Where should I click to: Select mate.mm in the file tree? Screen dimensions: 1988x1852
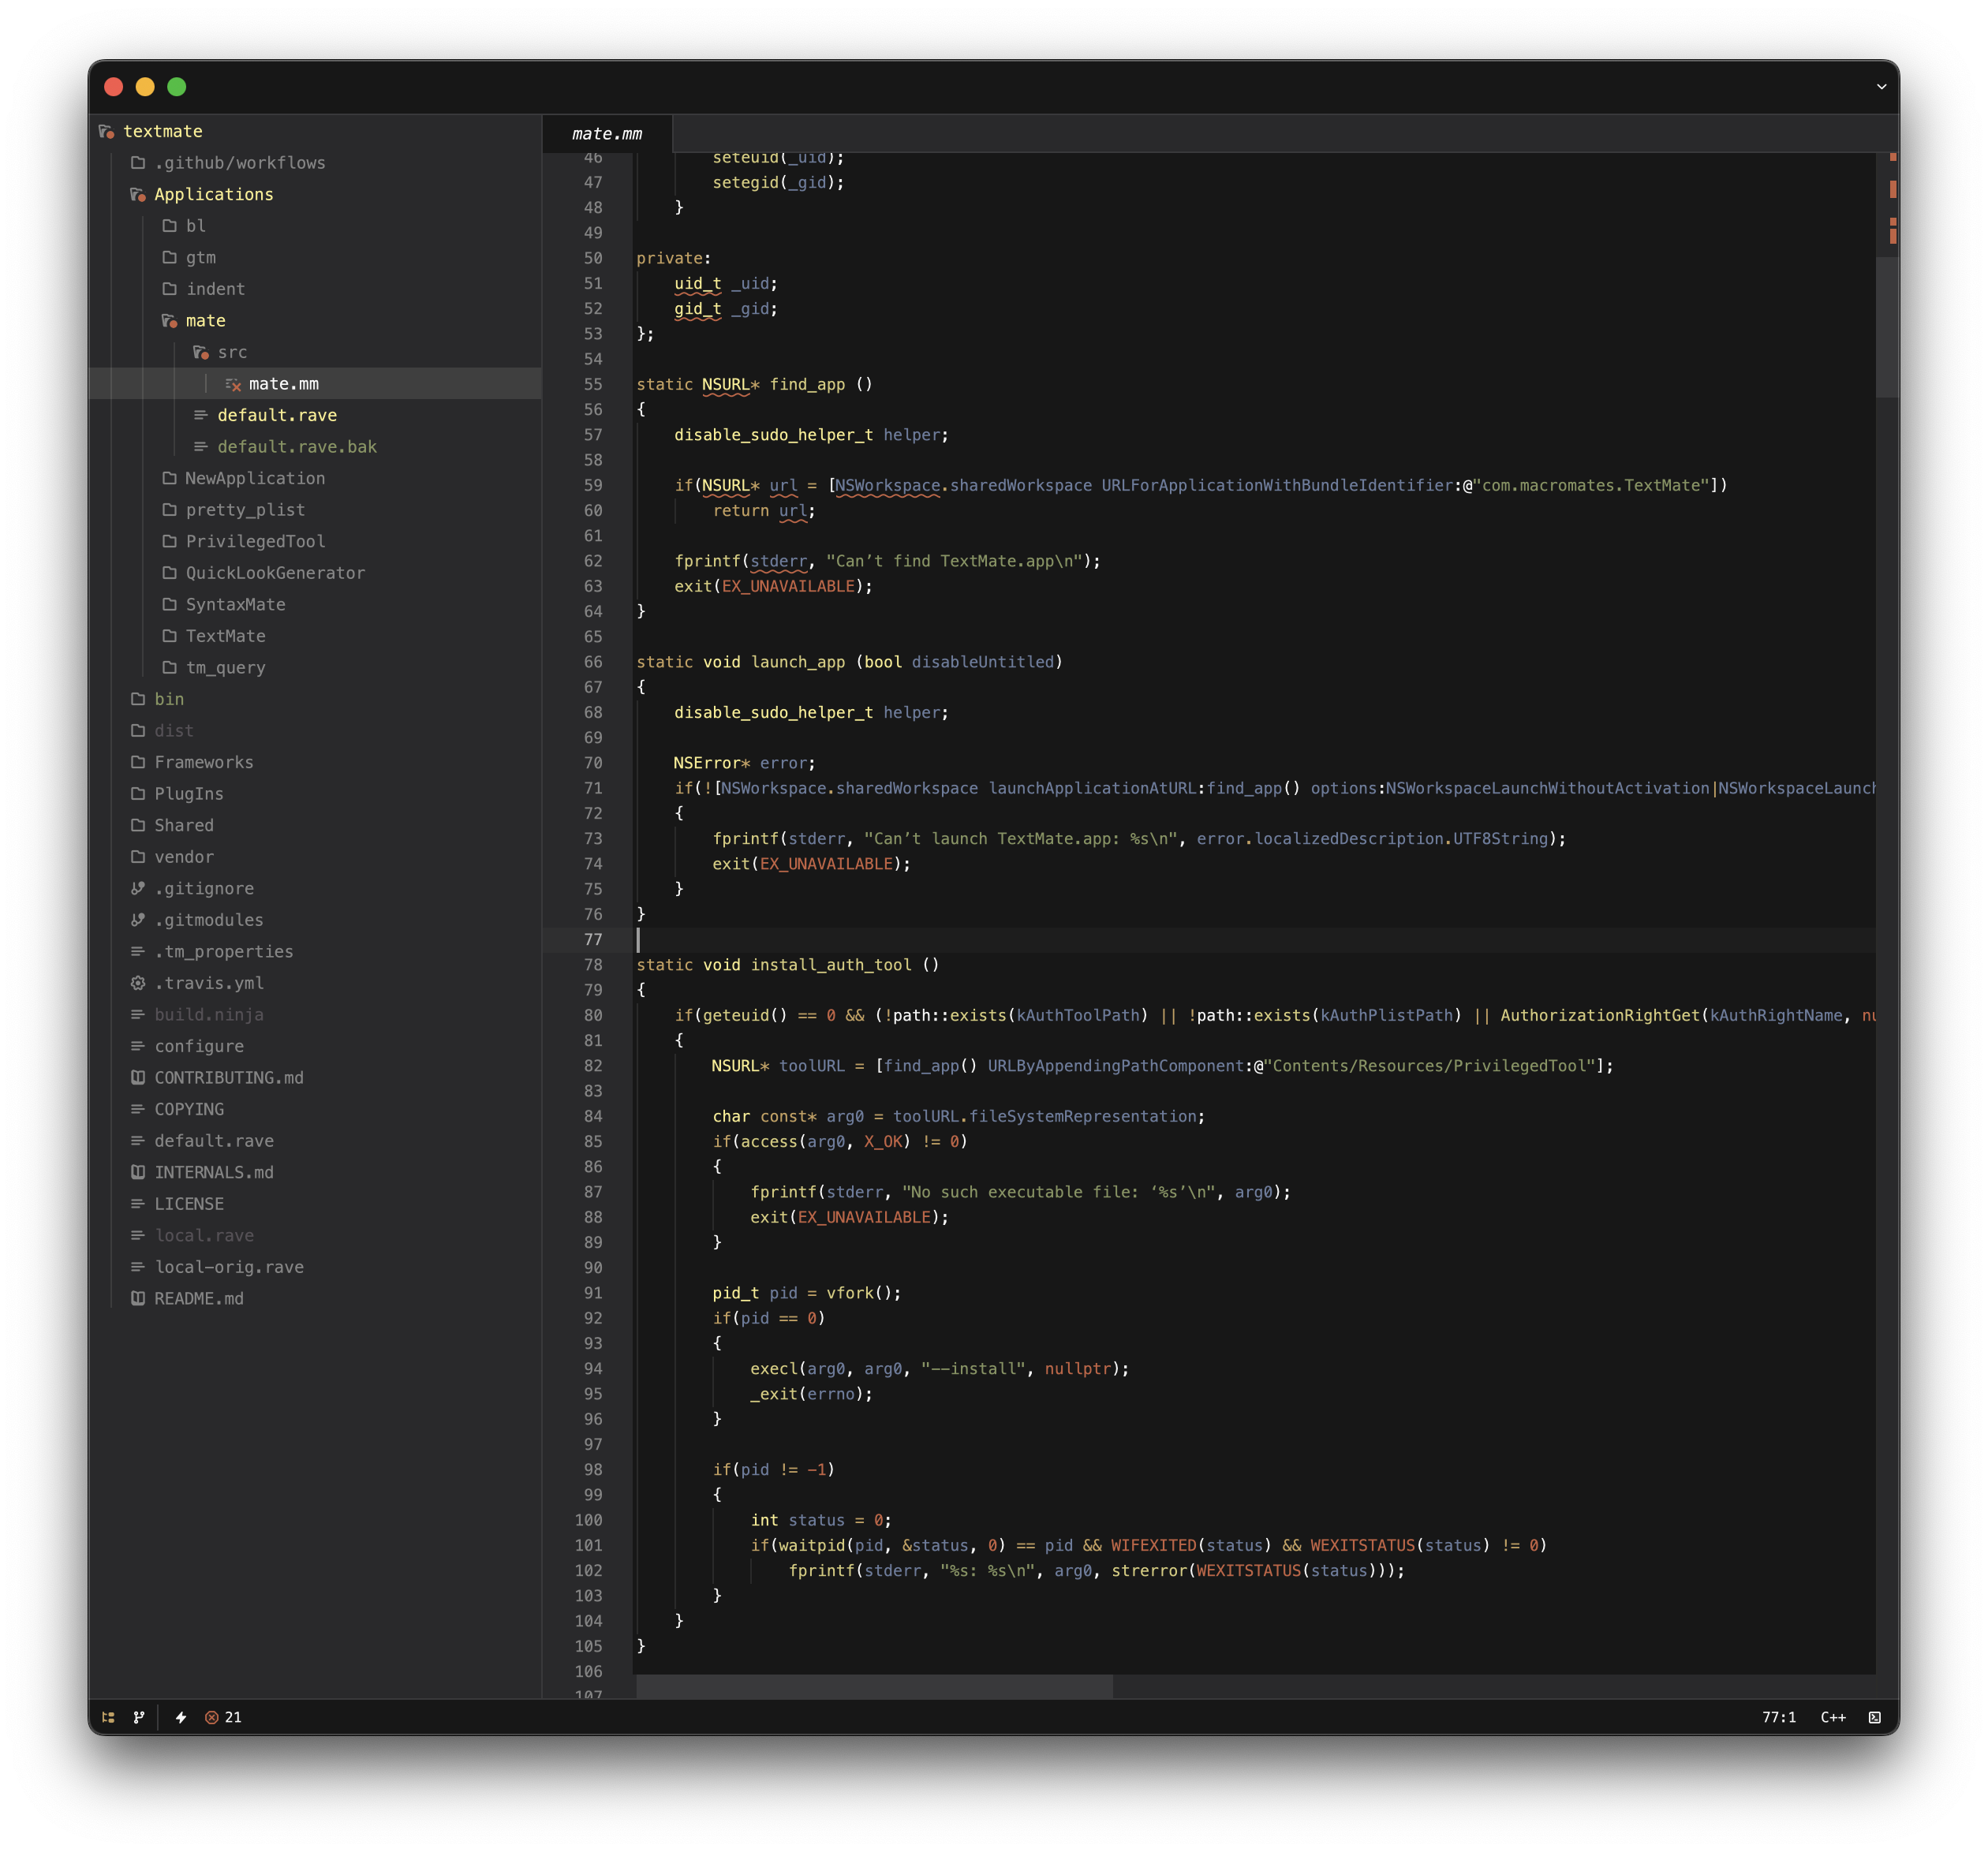(315, 384)
